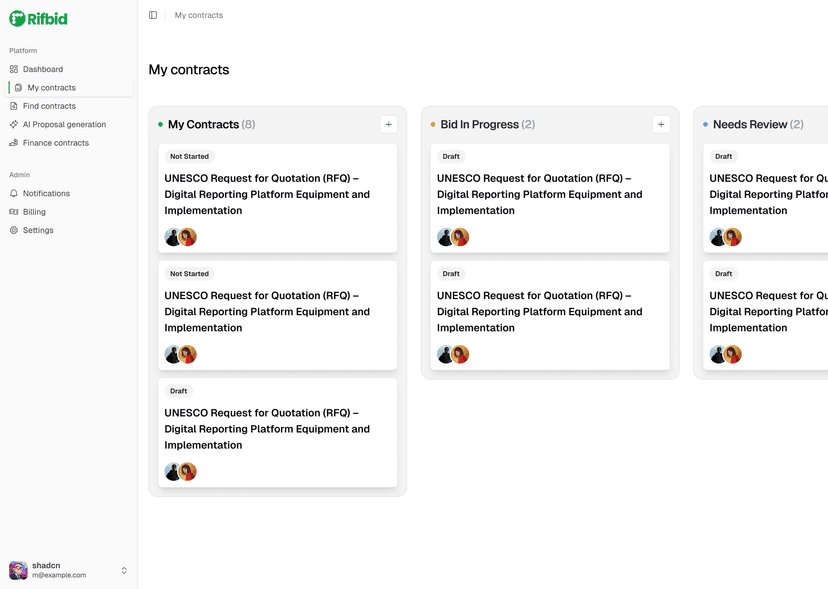This screenshot has height=589, width=828.
Task: Open Notifications bell item
Action: pos(46,193)
